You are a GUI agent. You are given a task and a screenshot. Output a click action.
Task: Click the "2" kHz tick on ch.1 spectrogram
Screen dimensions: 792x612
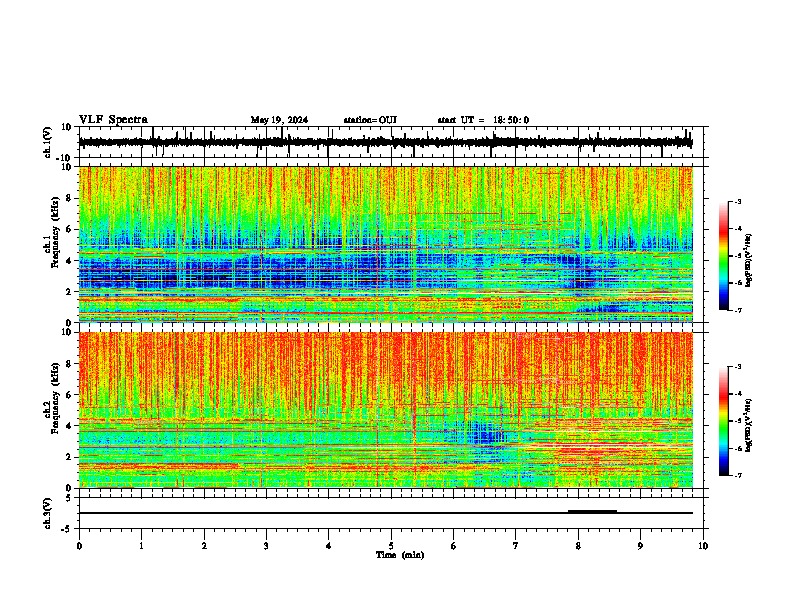pyautogui.click(x=69, y=292)
